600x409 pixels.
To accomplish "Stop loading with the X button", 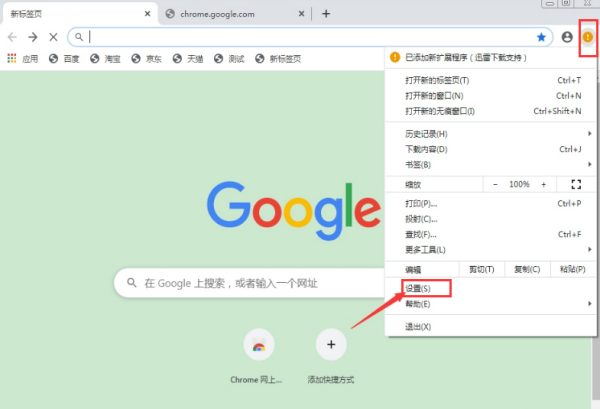I will point(54,37).
